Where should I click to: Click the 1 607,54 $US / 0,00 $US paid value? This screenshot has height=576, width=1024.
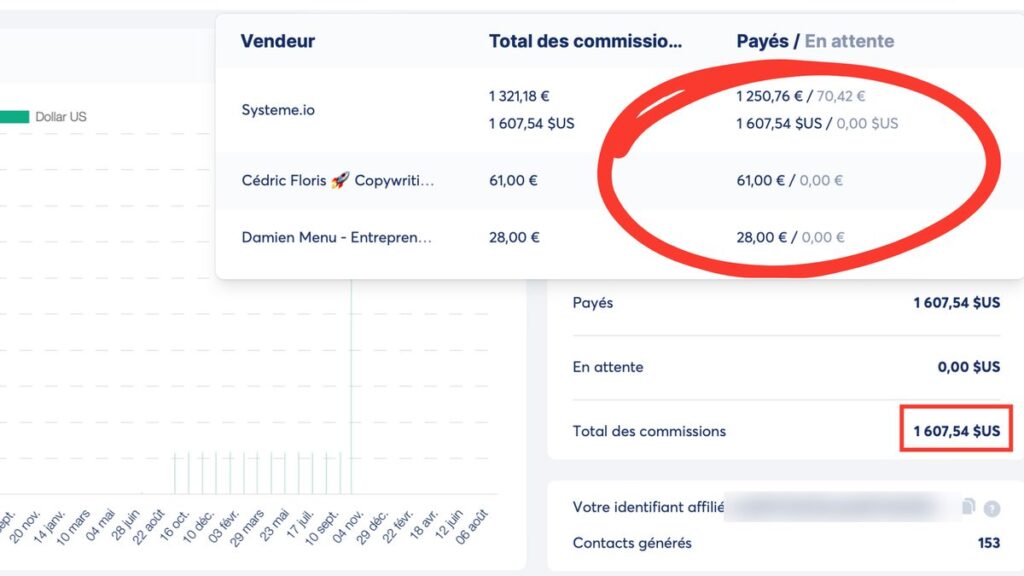(817, 123)
